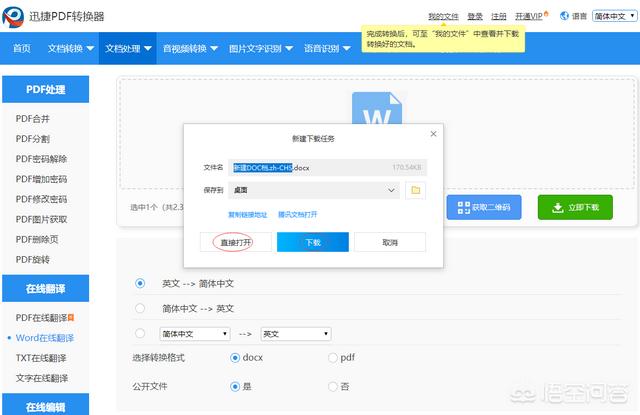
Task: Expand the 图片文字识别 navigation menu
Action: coord(261,49)
